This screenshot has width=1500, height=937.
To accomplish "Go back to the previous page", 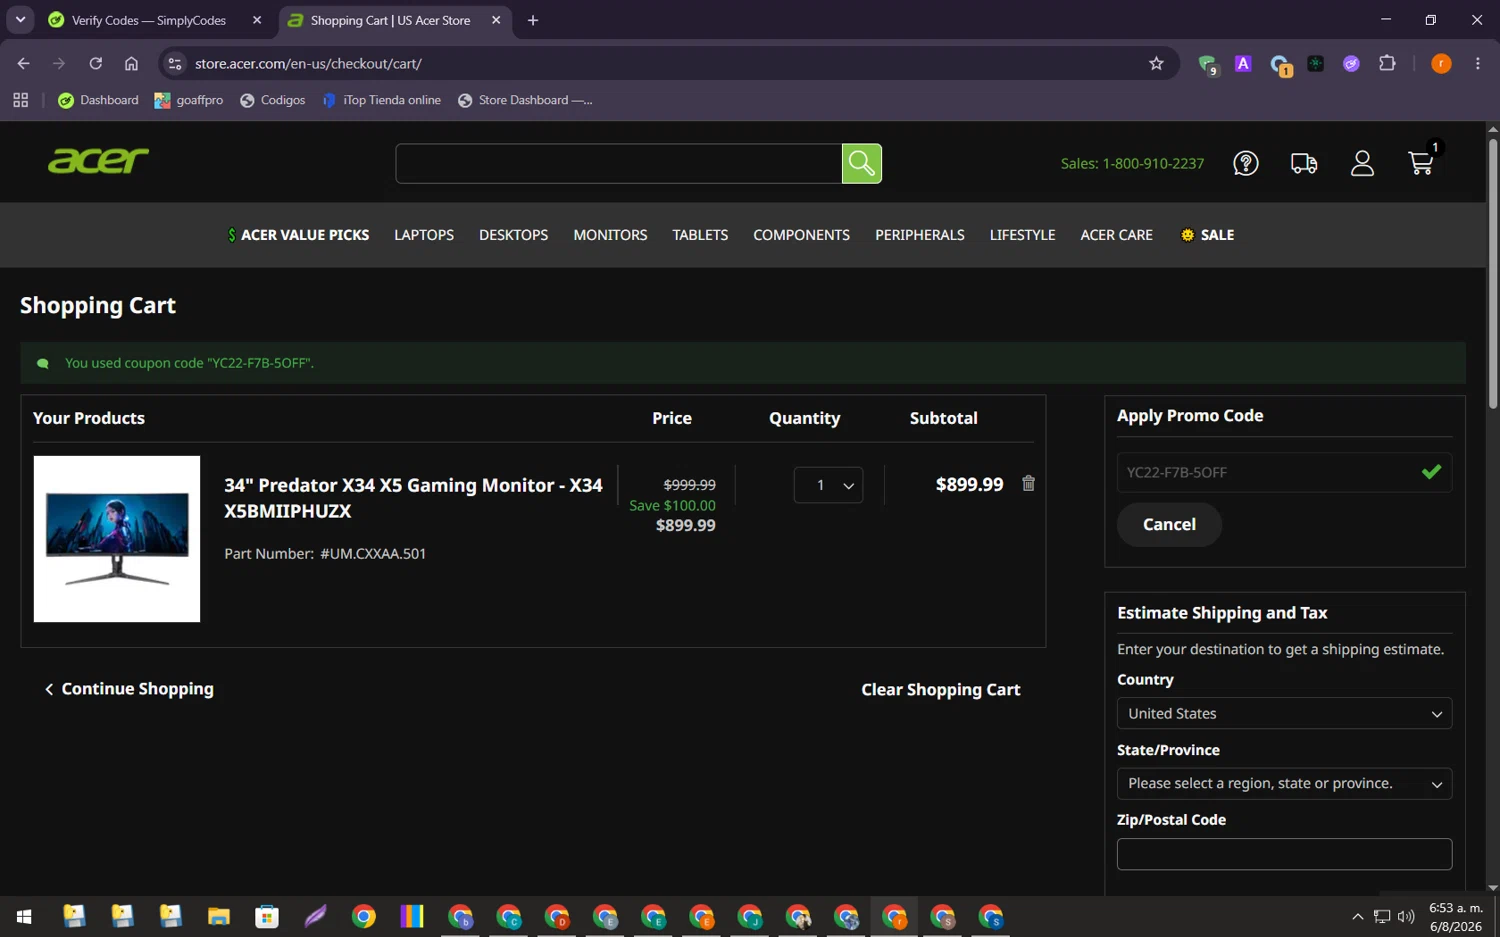I will [23, 63].
